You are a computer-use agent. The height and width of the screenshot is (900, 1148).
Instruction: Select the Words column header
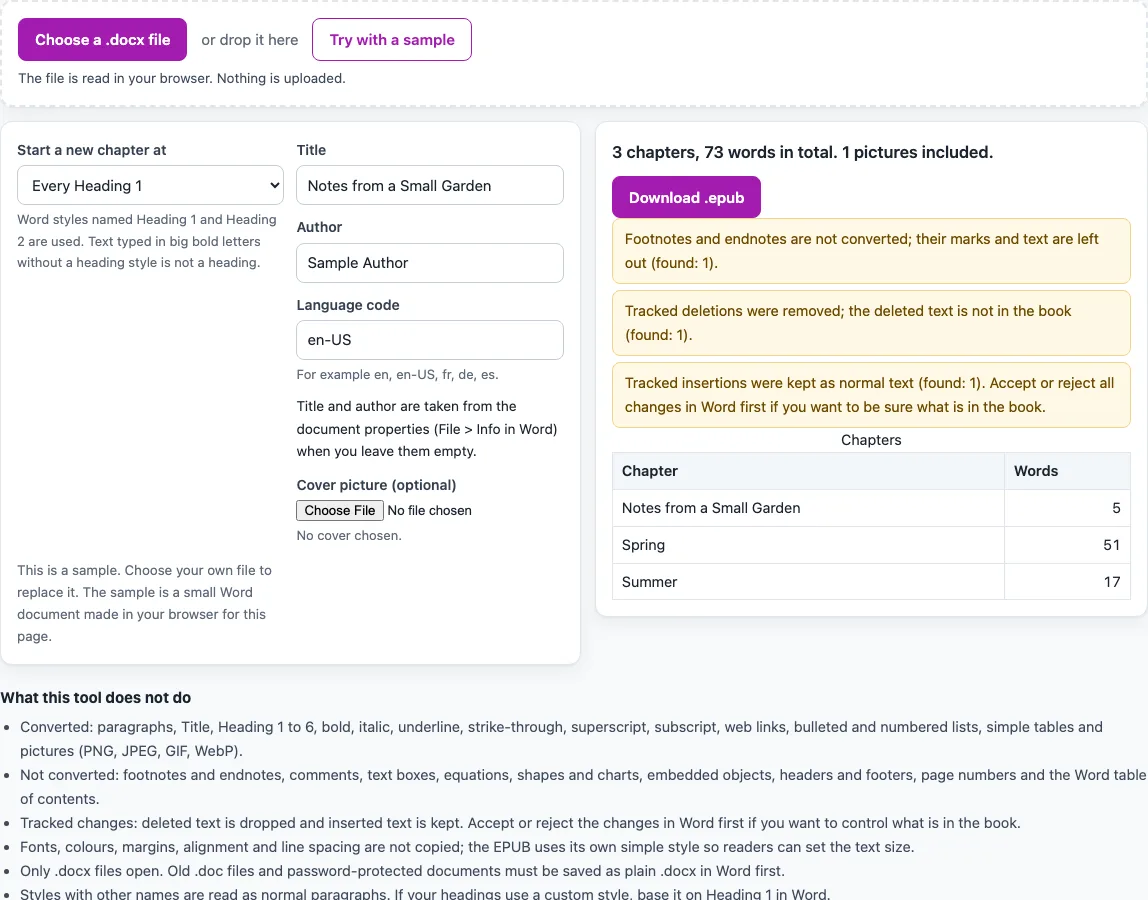pyautogui.click(x=1067, y=471)
